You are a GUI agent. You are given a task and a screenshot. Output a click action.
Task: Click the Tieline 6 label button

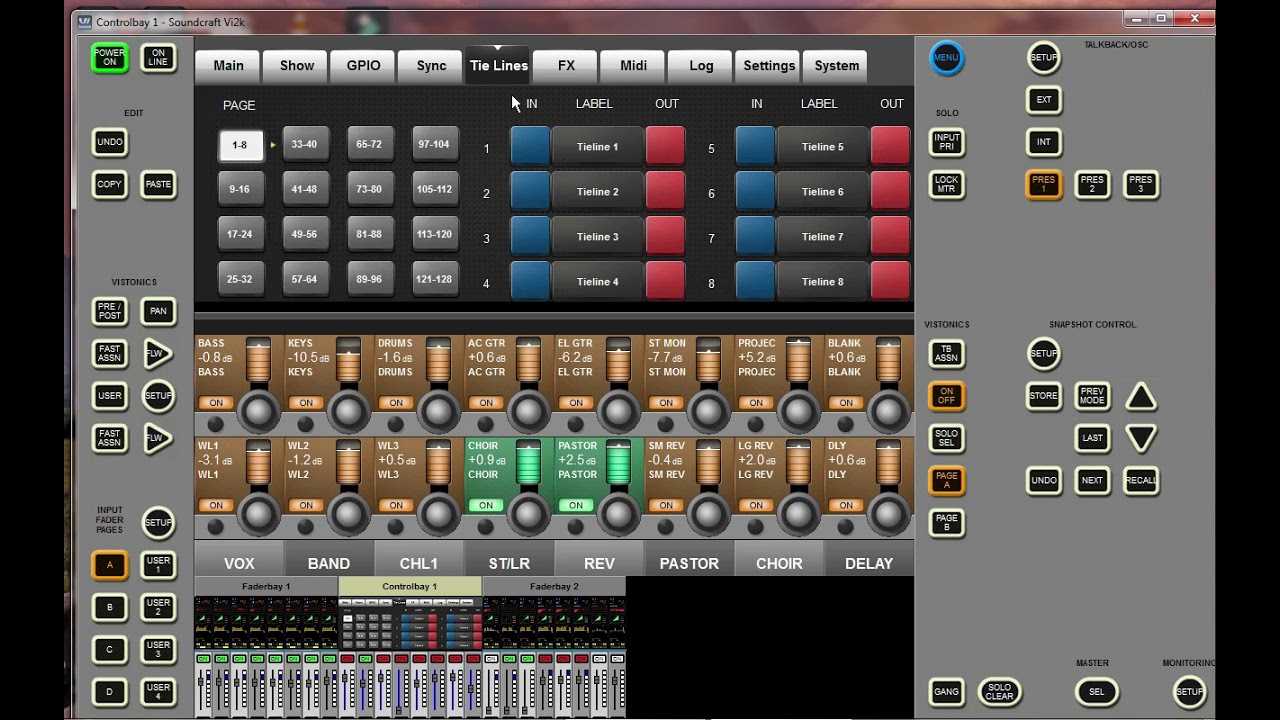pyautogui.click(x=822, y=191)
